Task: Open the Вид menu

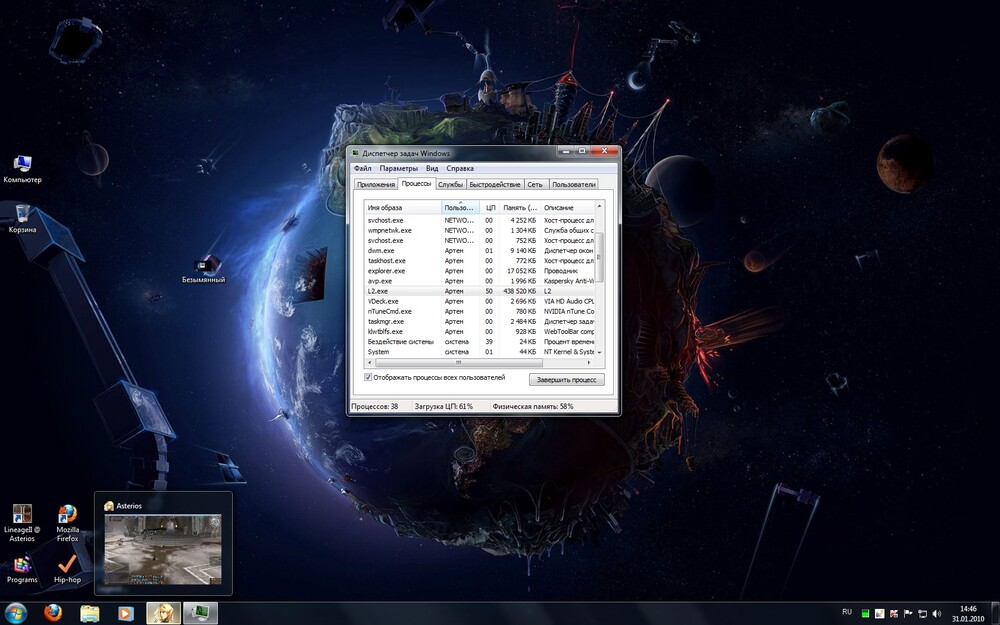Action: coord(432,168)
